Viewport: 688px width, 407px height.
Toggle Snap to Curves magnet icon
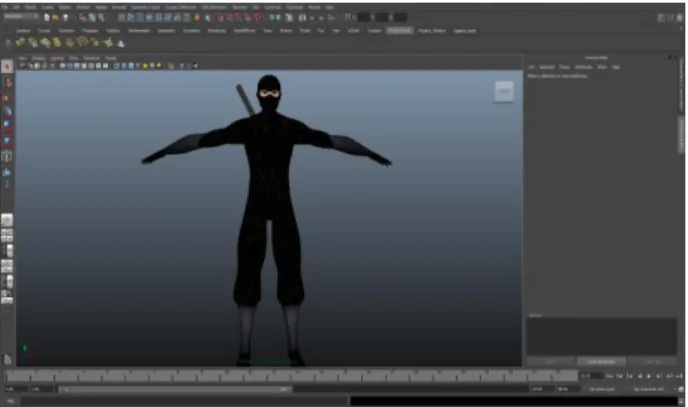(x=229, y=18)
